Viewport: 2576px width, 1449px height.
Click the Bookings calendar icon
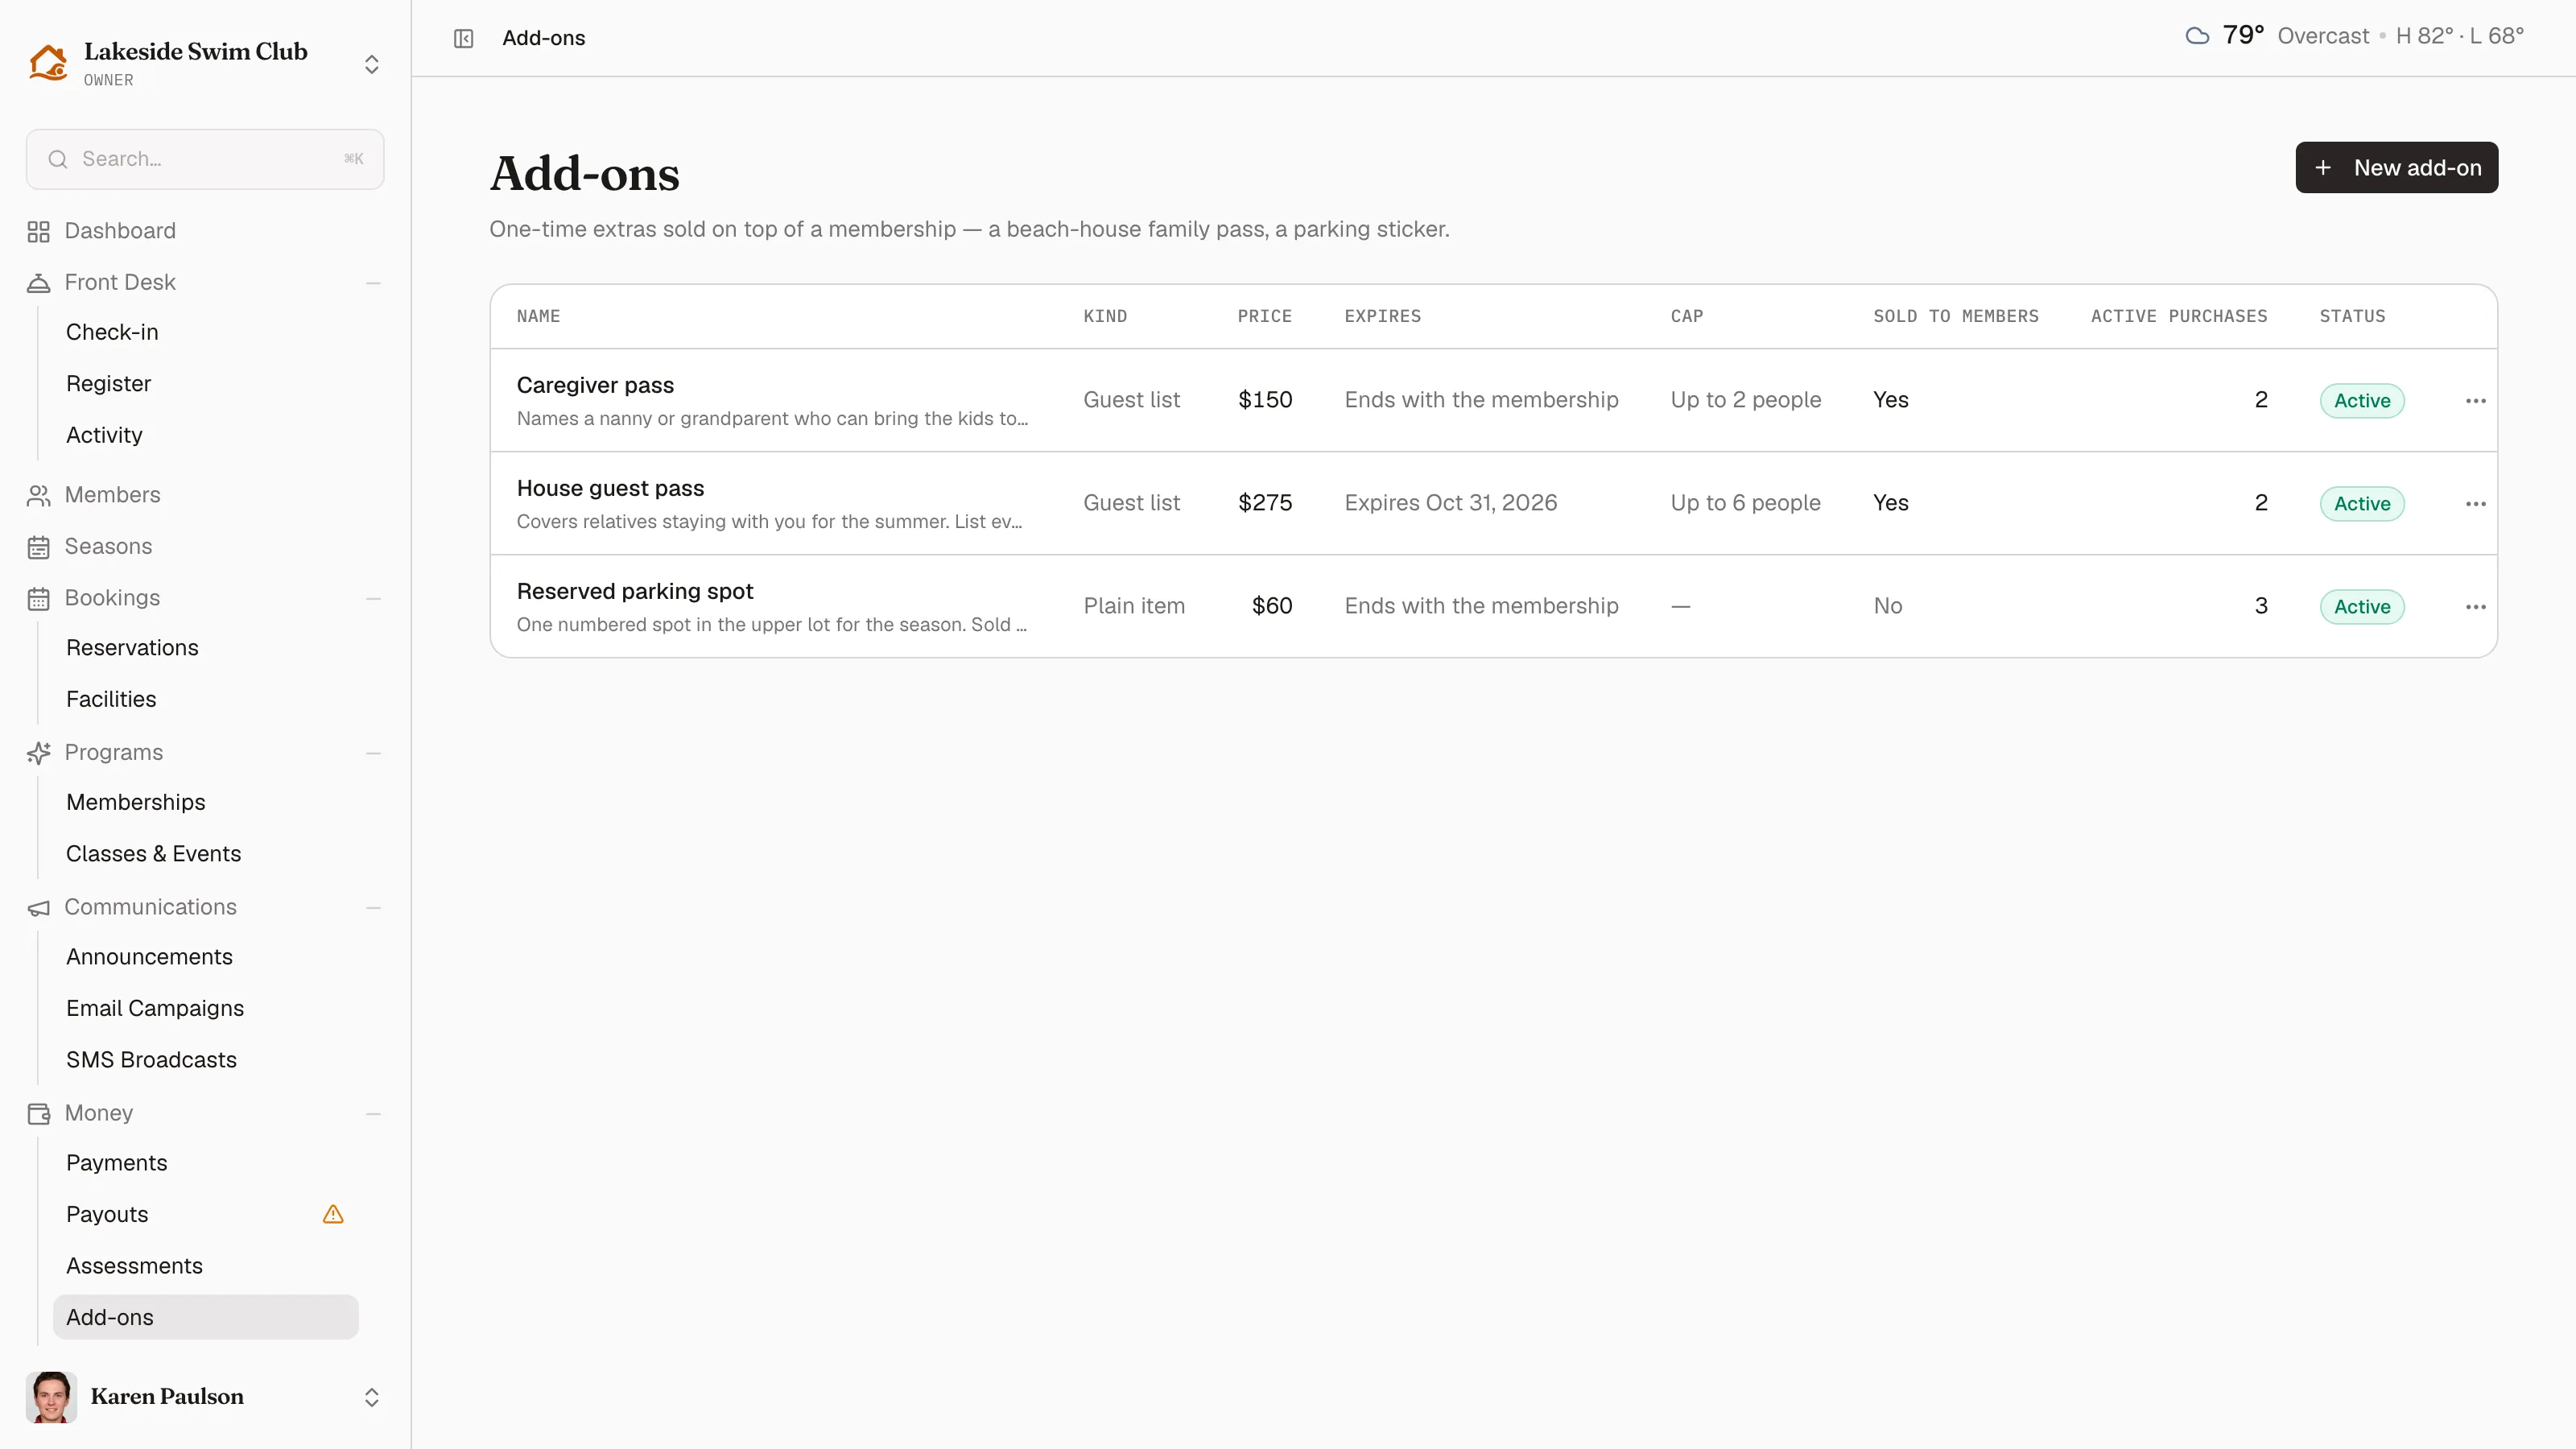[x=38, y=598]
